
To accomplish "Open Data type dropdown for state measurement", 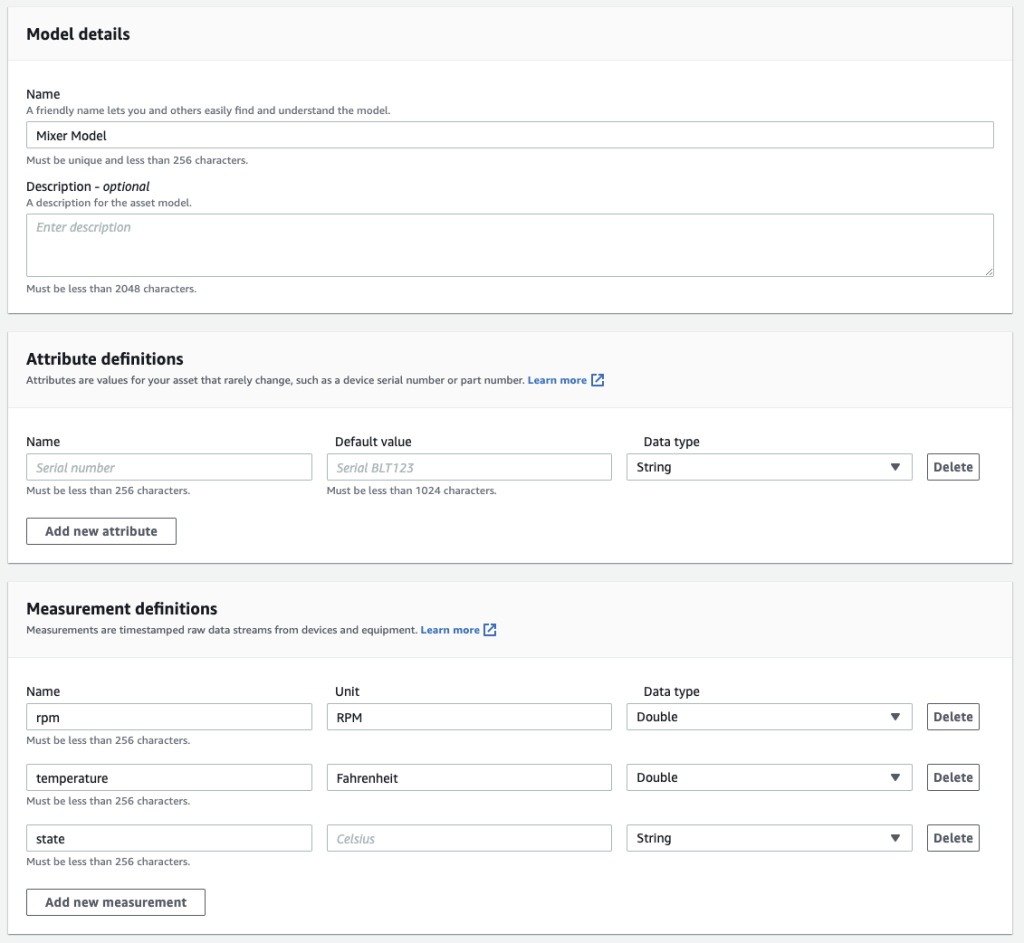I will [x=768, y=838].
